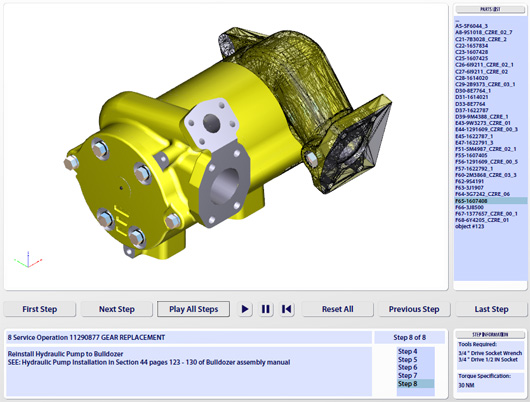Click the 'Step 8 of 8' indicator
This screenshot has width=530, height=402.
point(409,337)
